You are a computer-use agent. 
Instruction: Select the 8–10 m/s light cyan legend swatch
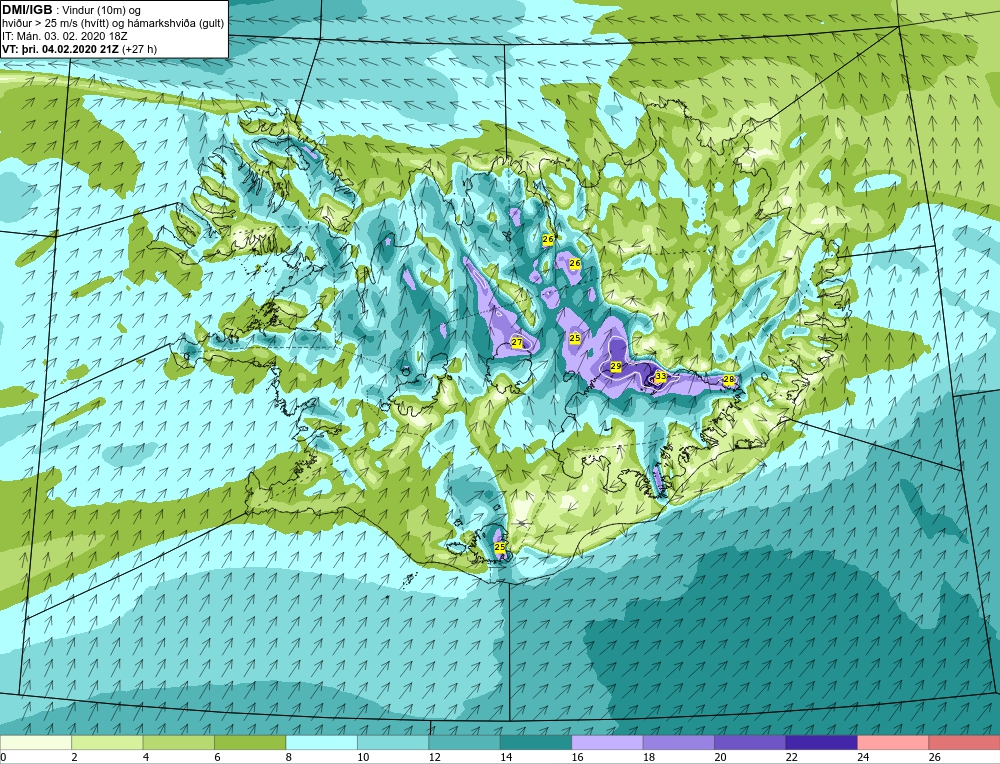click(x=321, y=742)
